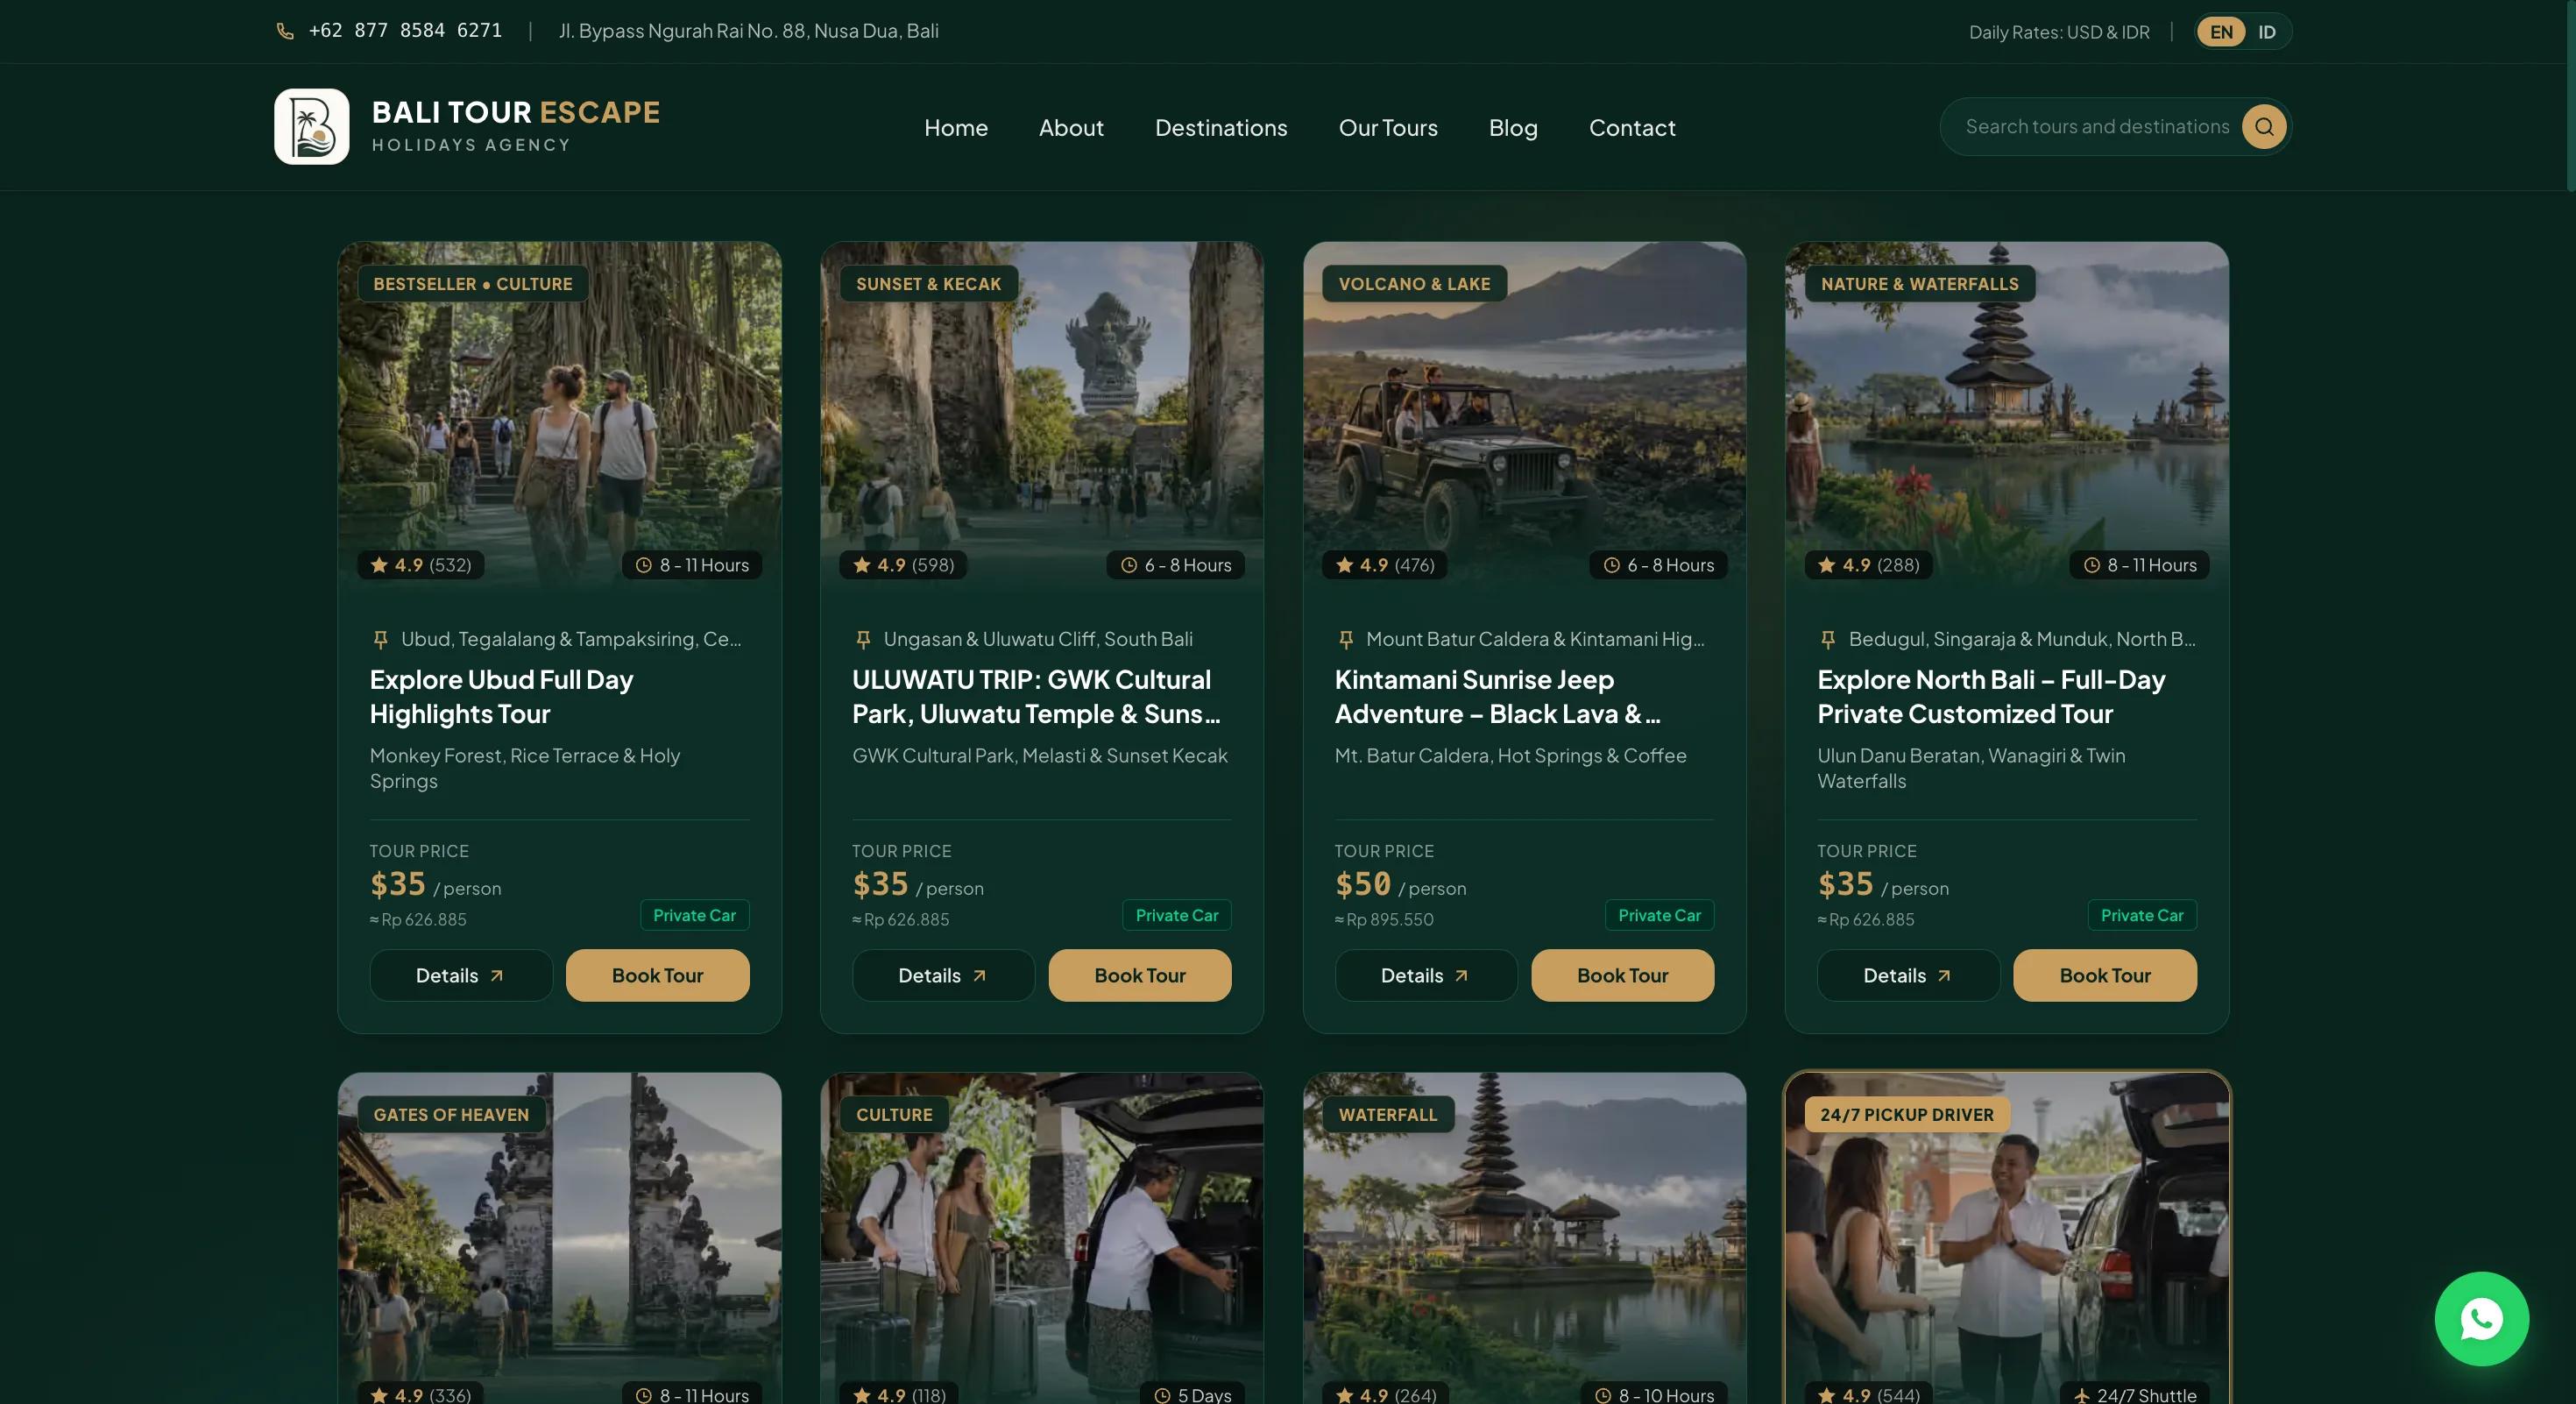Click location pin icon next to Bedugul, Singaraja
This screenshot has width=2576, height=1404.
click(x=1828, y=639)
